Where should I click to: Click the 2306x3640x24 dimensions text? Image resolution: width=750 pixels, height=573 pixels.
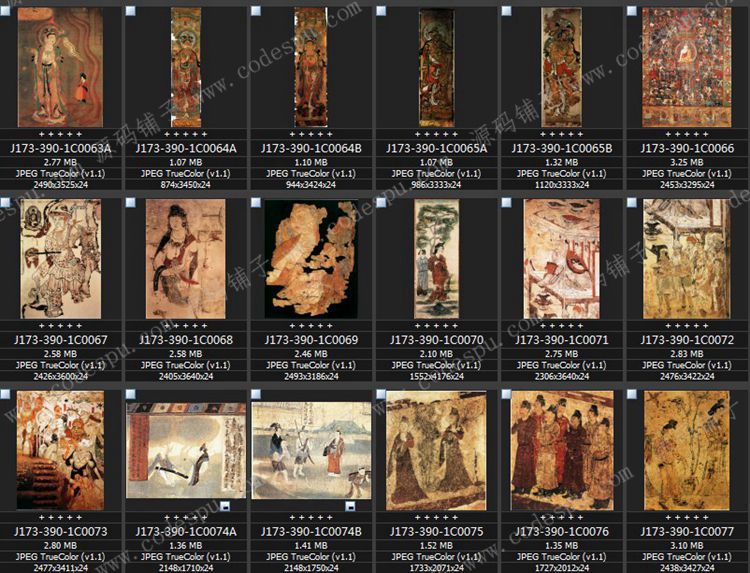562,376
